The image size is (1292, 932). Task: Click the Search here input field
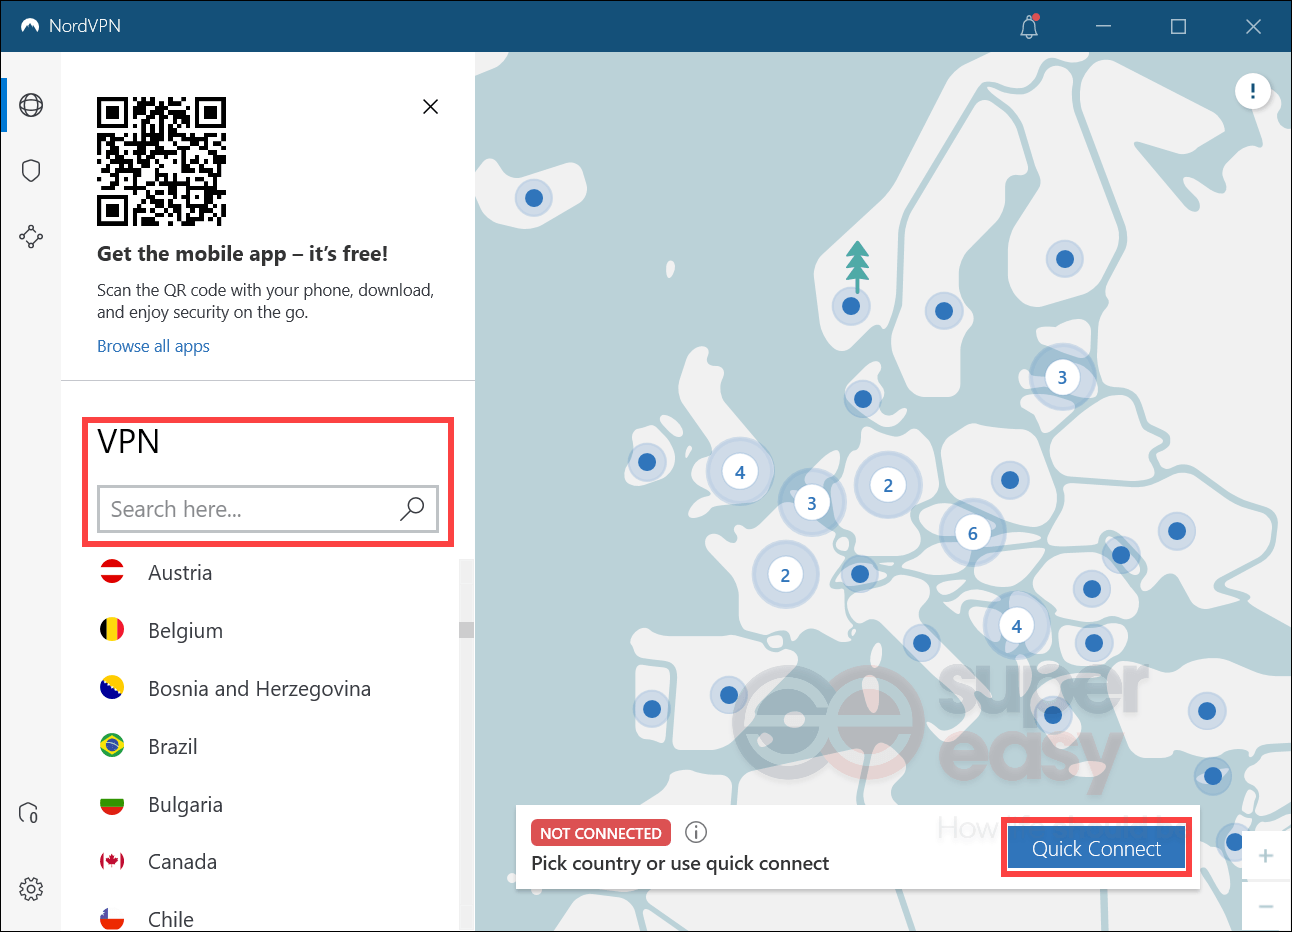268,509
